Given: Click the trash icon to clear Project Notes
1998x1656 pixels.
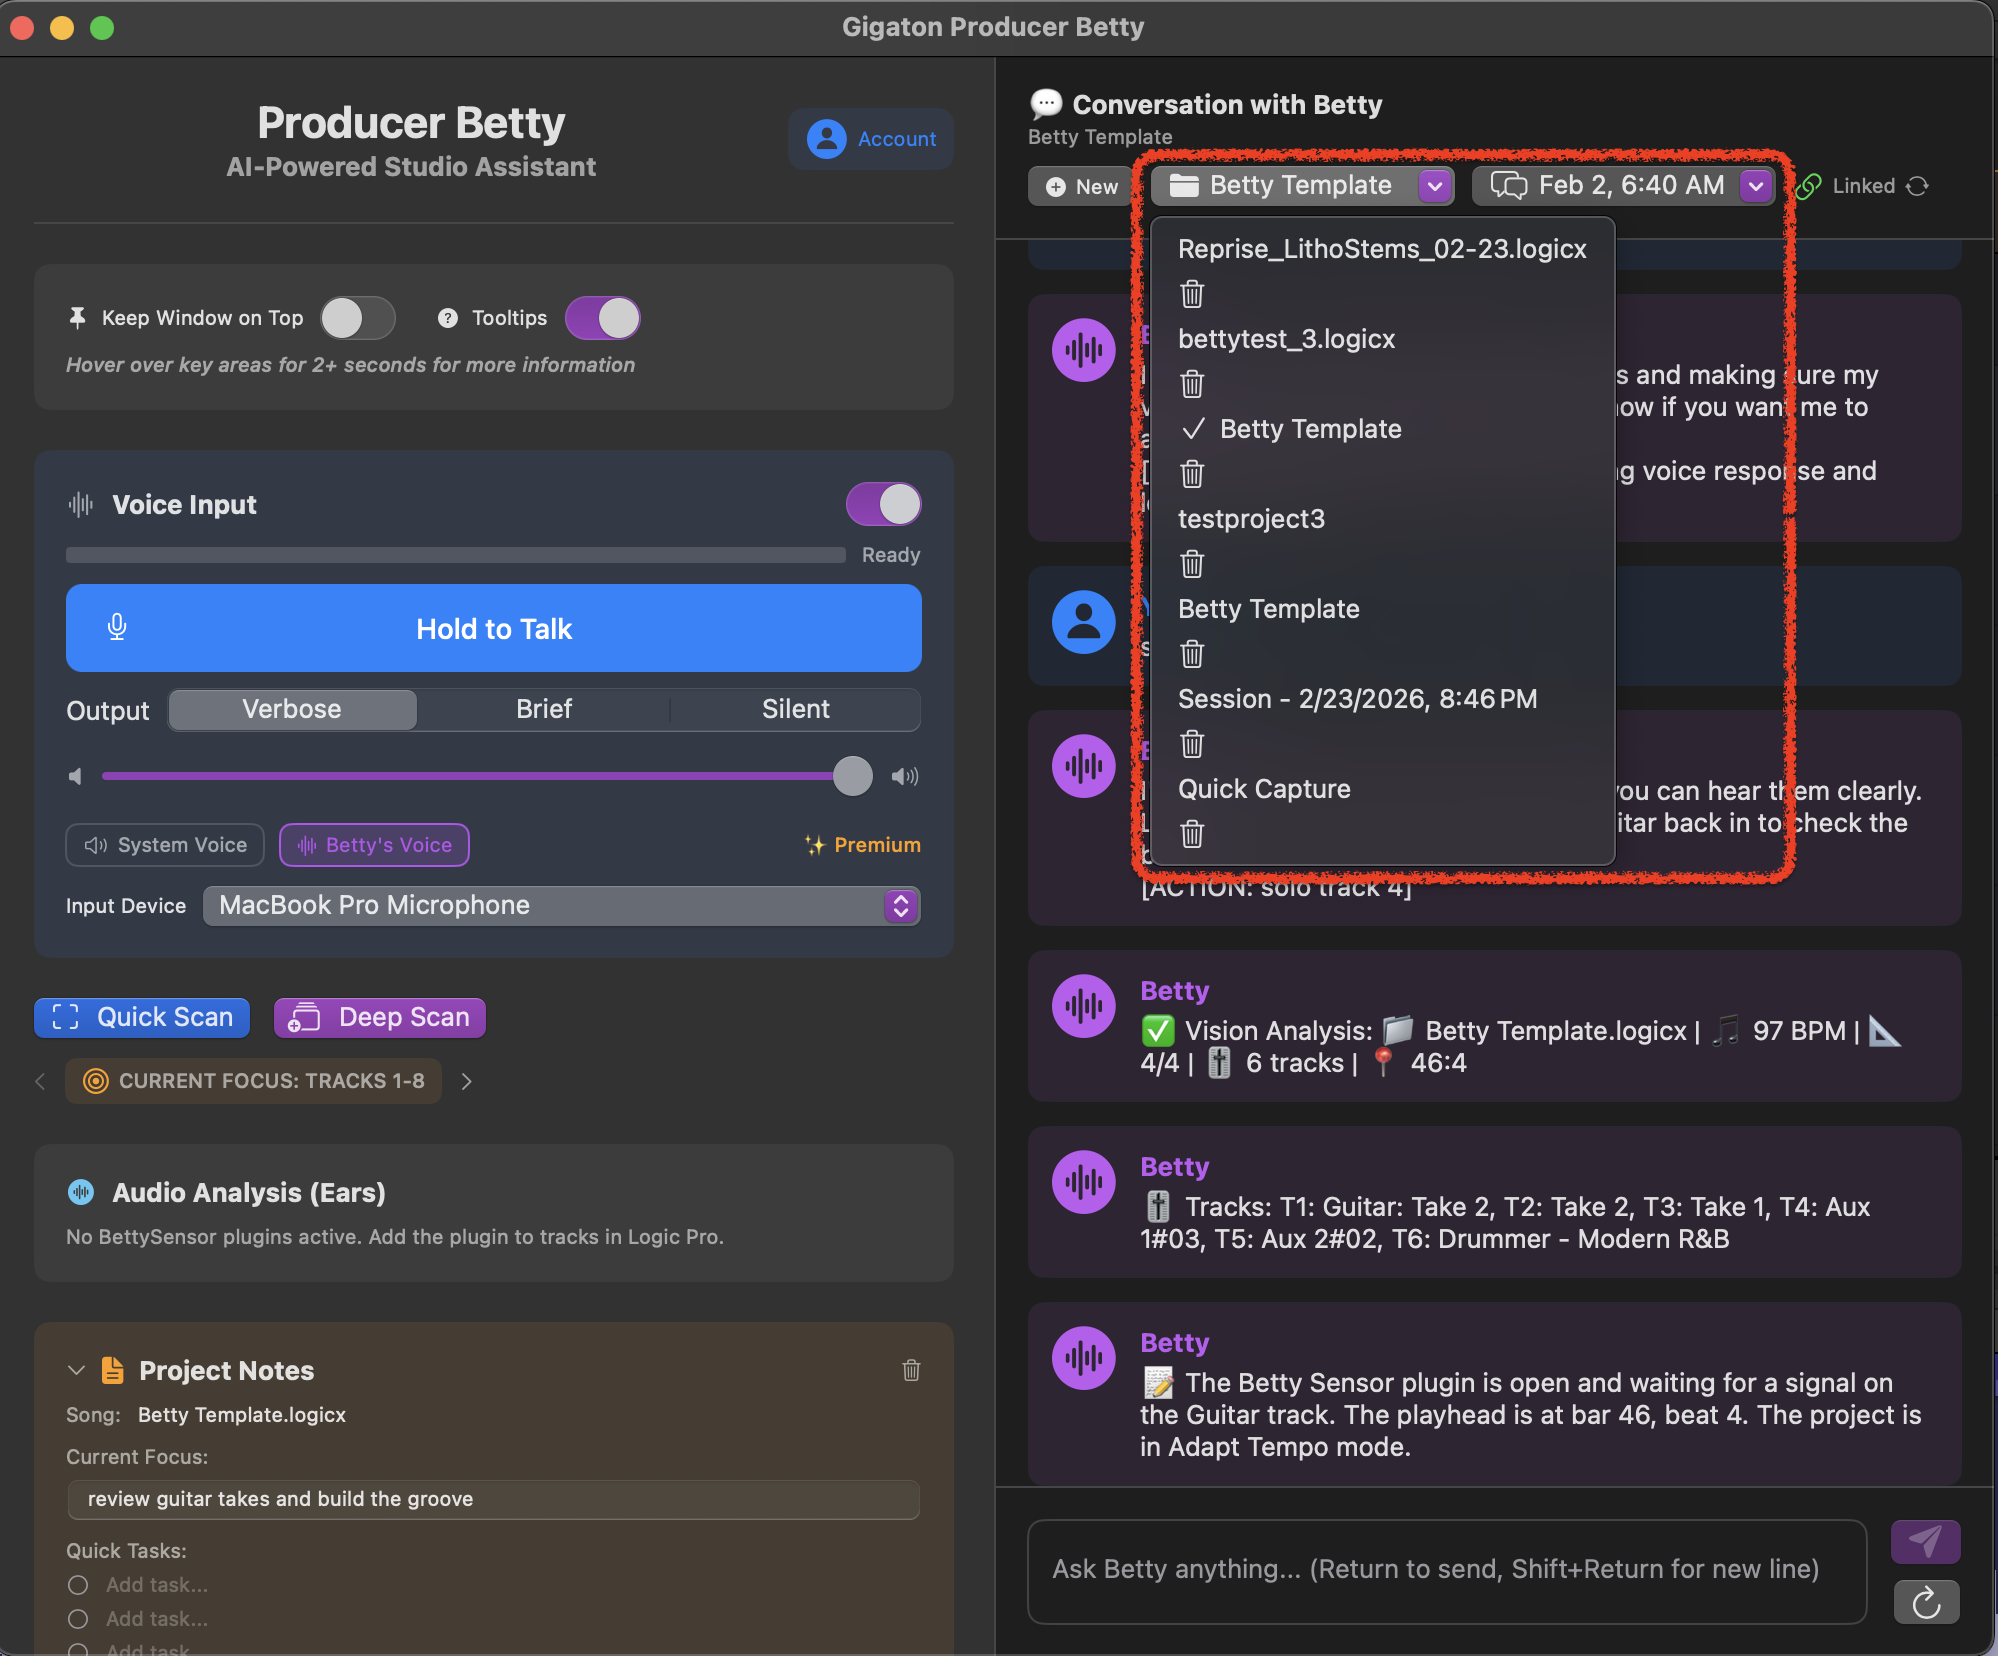Looking at the screenshot, I should 911,1370.
